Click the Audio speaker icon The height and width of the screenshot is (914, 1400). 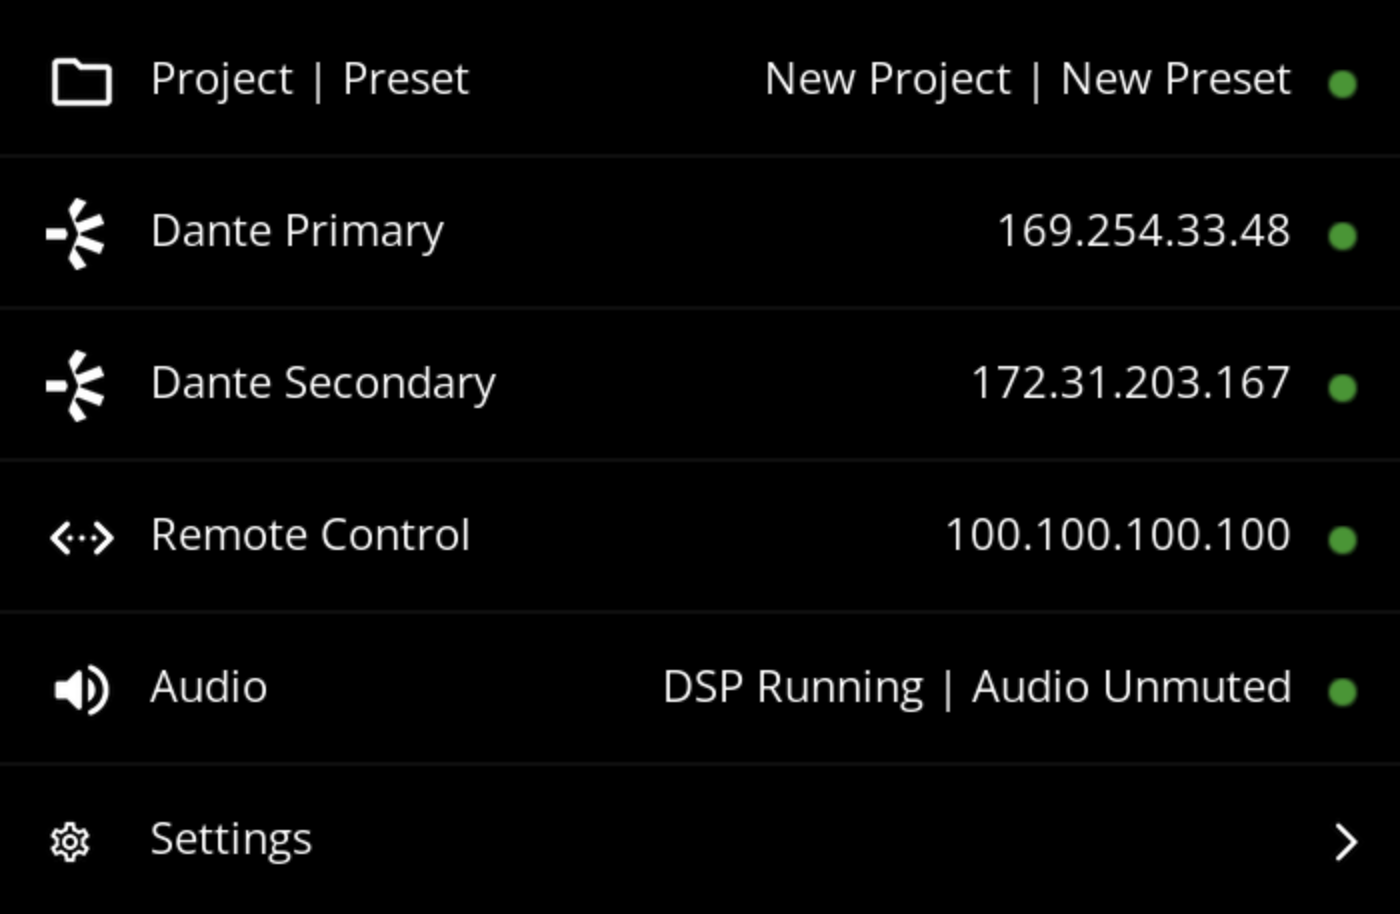point(81,690)
